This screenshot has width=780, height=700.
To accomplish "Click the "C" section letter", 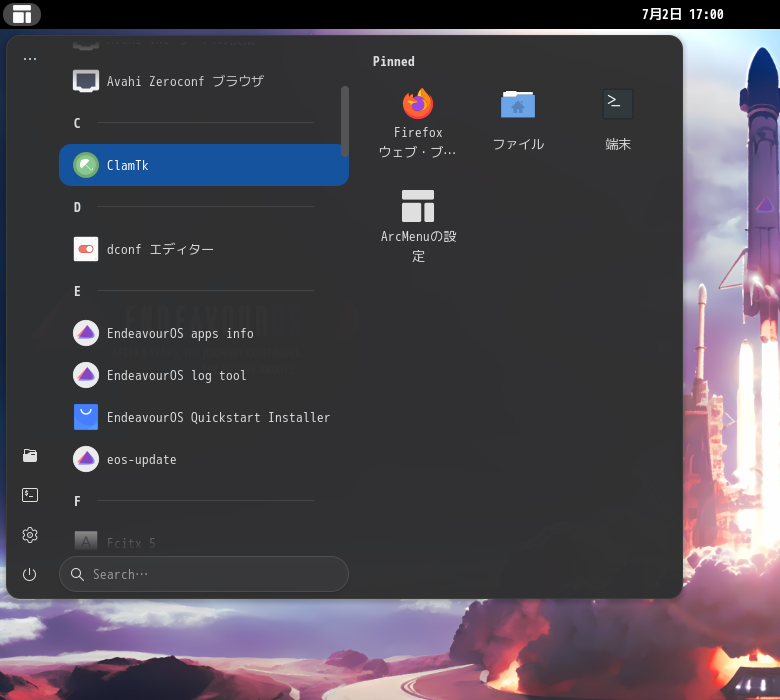I will (x=77, y=123).
